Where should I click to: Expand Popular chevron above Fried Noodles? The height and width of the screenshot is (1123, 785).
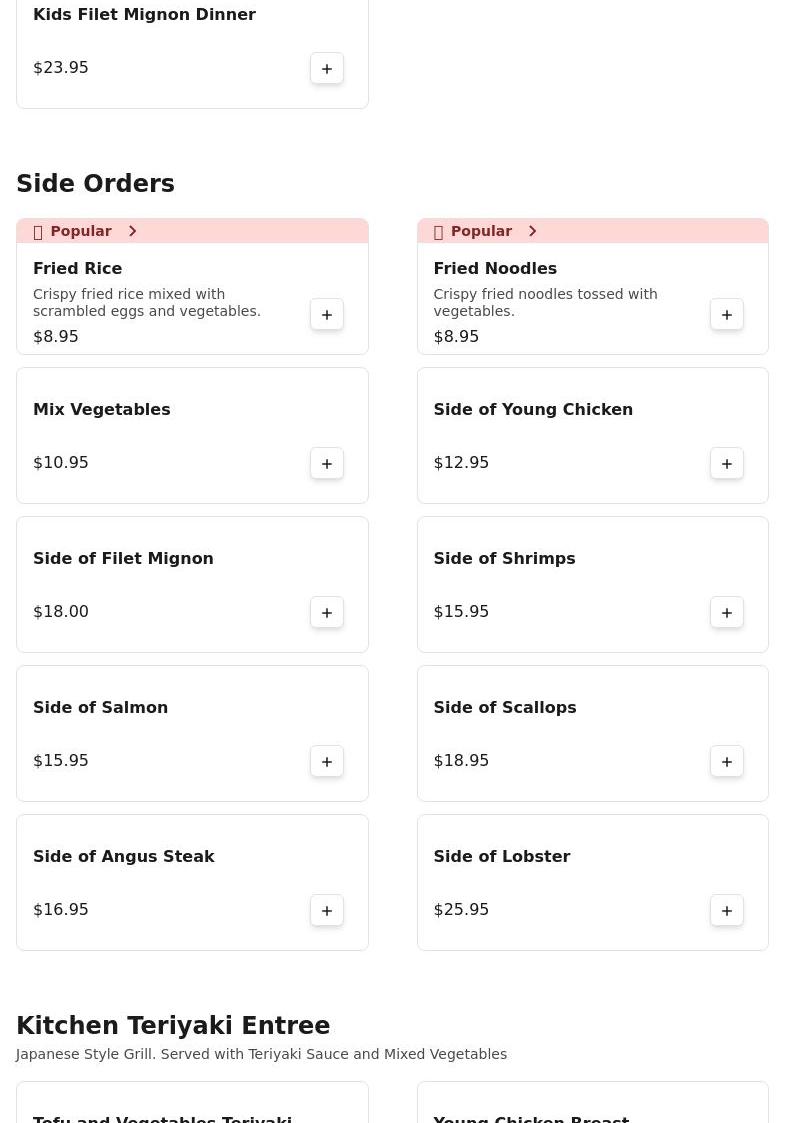click(x=532, y=231)
